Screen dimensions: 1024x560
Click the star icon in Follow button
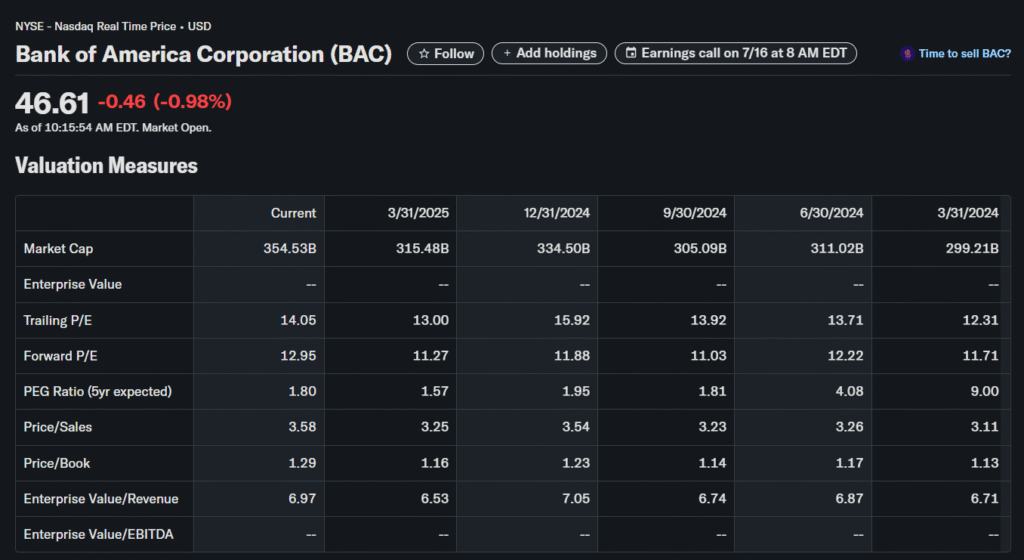424,54
